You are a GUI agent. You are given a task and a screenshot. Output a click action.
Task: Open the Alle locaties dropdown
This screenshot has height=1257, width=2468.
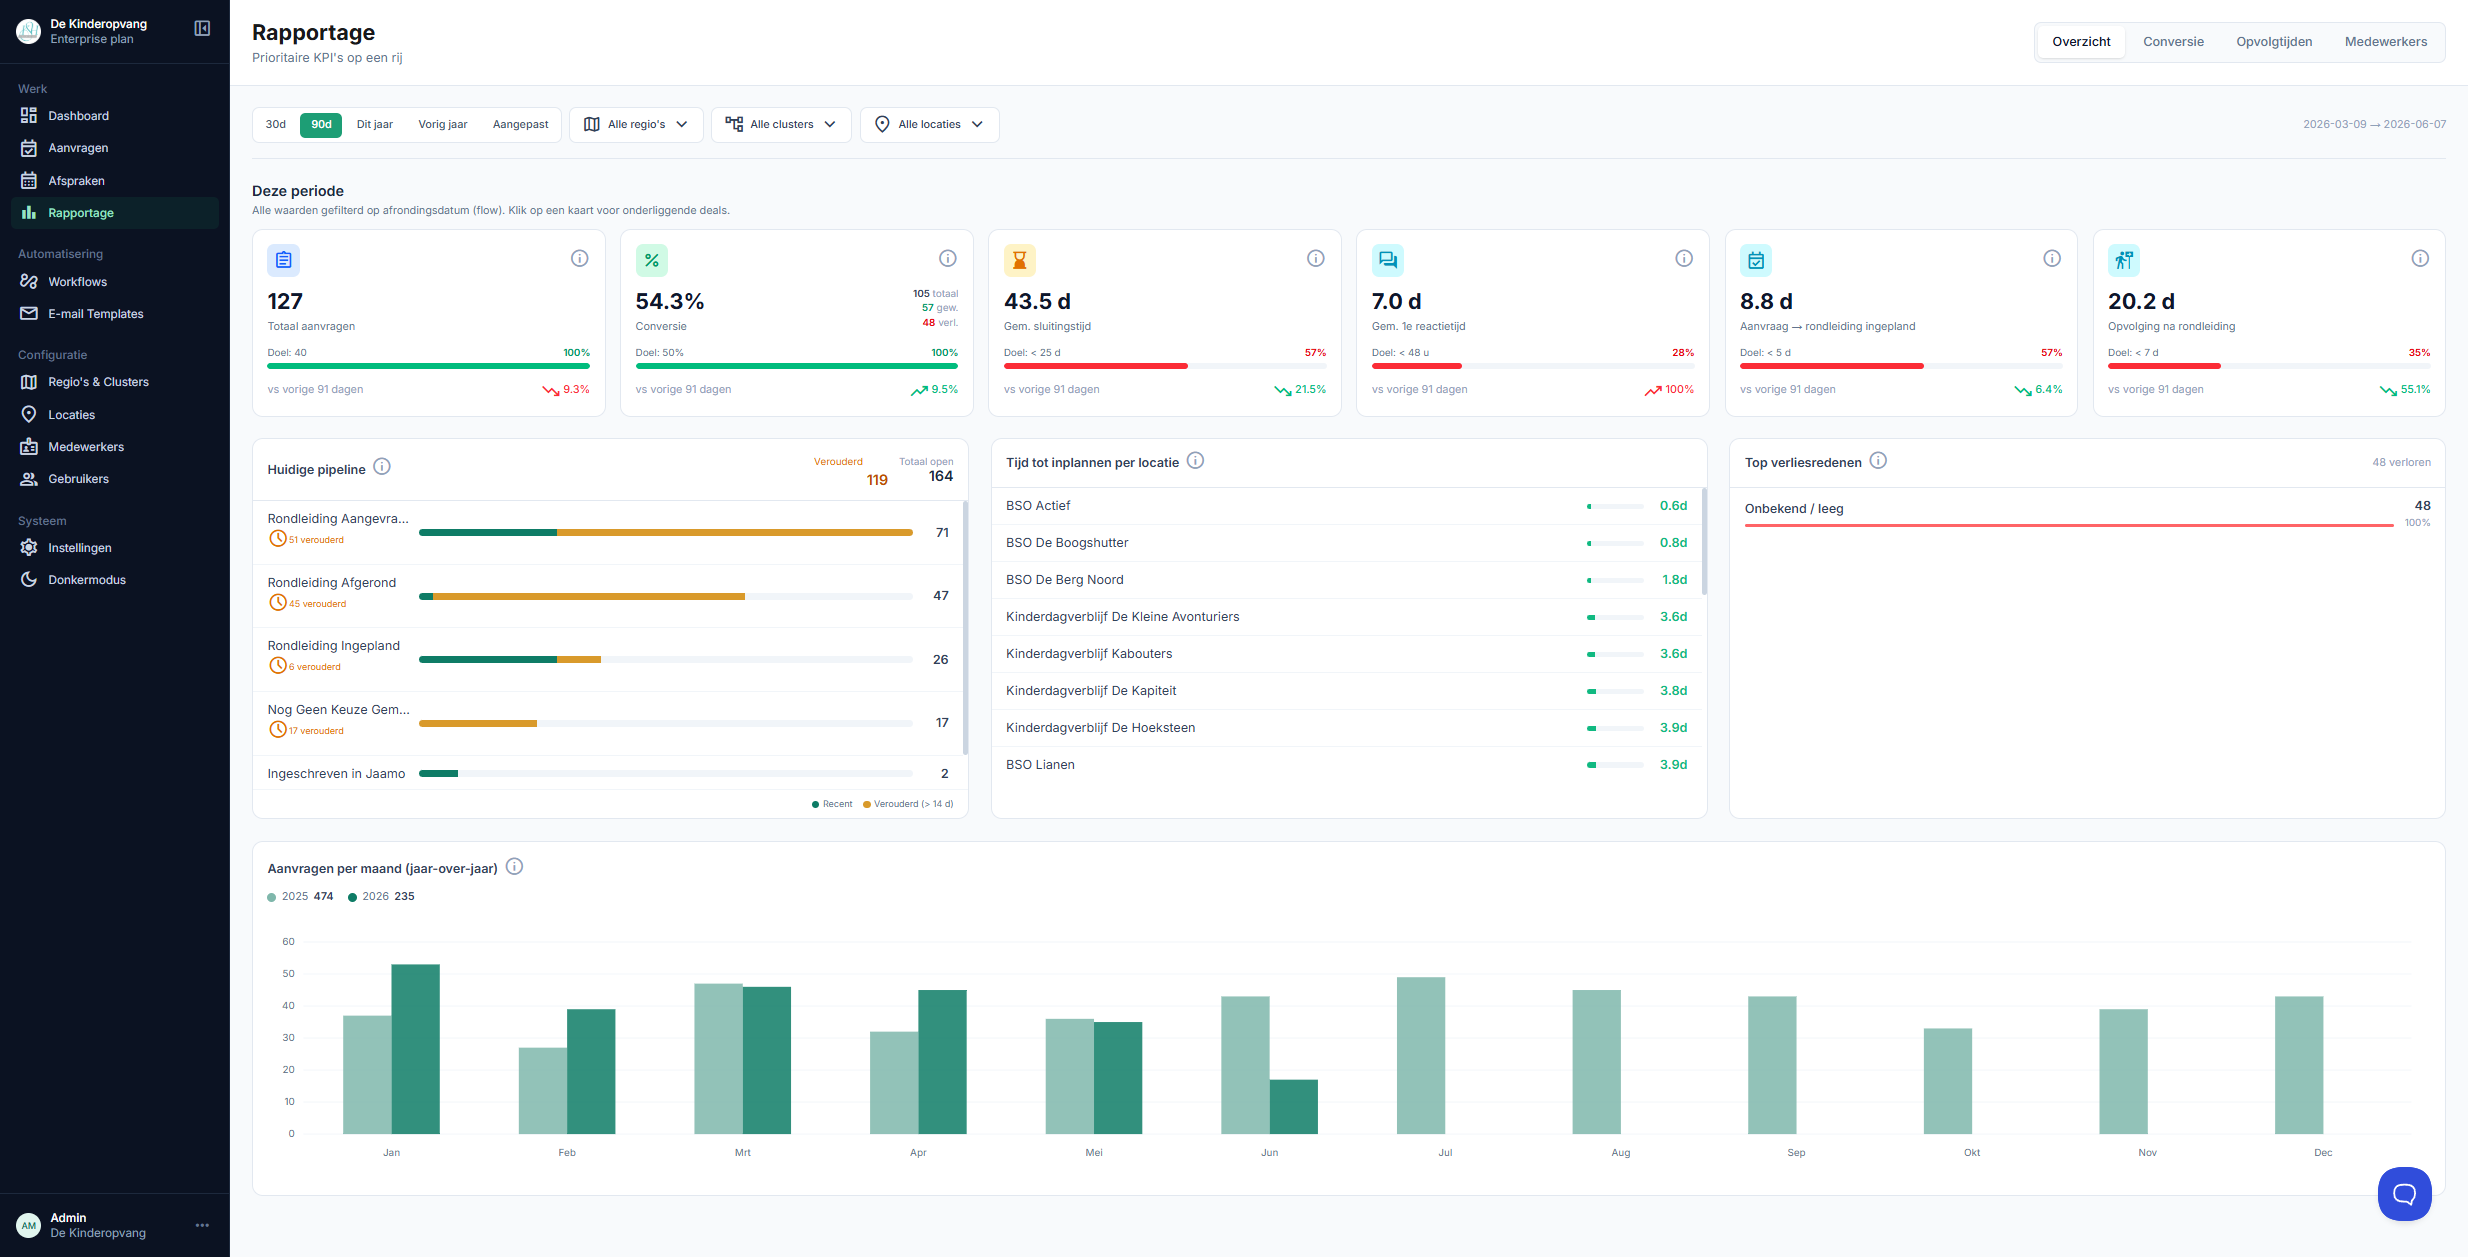coord(930,125)
